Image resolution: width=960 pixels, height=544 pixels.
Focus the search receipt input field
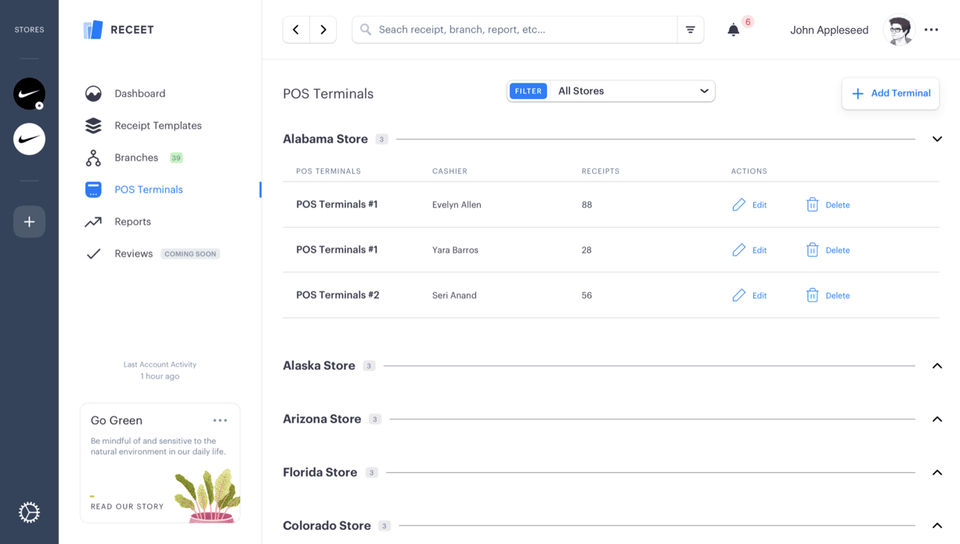point(514,29)
